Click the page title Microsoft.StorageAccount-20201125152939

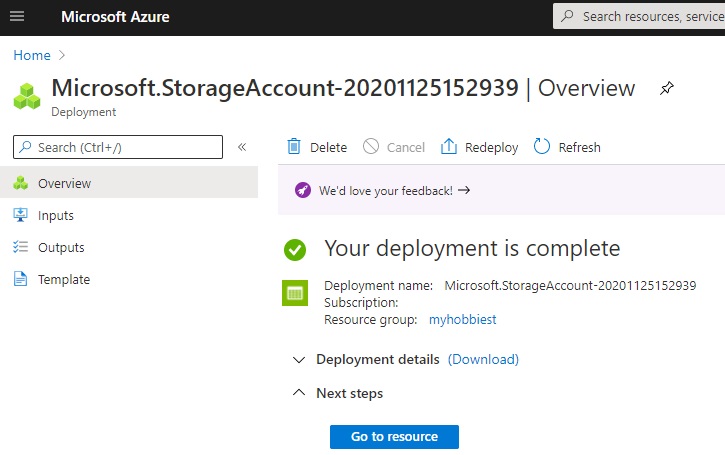pos(285,88)
